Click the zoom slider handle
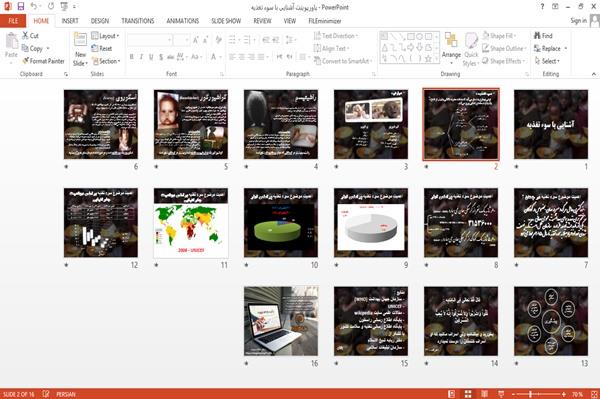This screenshot has width=600, height=399. coord(530,394)
